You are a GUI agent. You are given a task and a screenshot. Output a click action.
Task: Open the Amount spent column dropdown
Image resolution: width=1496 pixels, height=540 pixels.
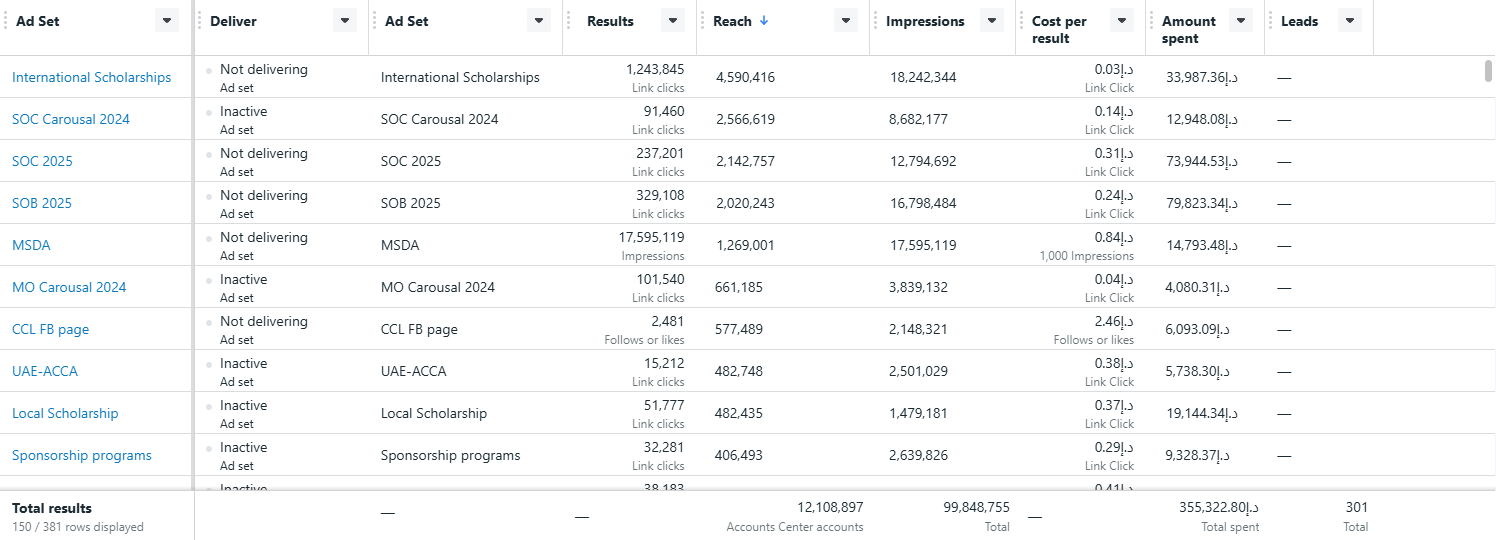point(1241,21)
